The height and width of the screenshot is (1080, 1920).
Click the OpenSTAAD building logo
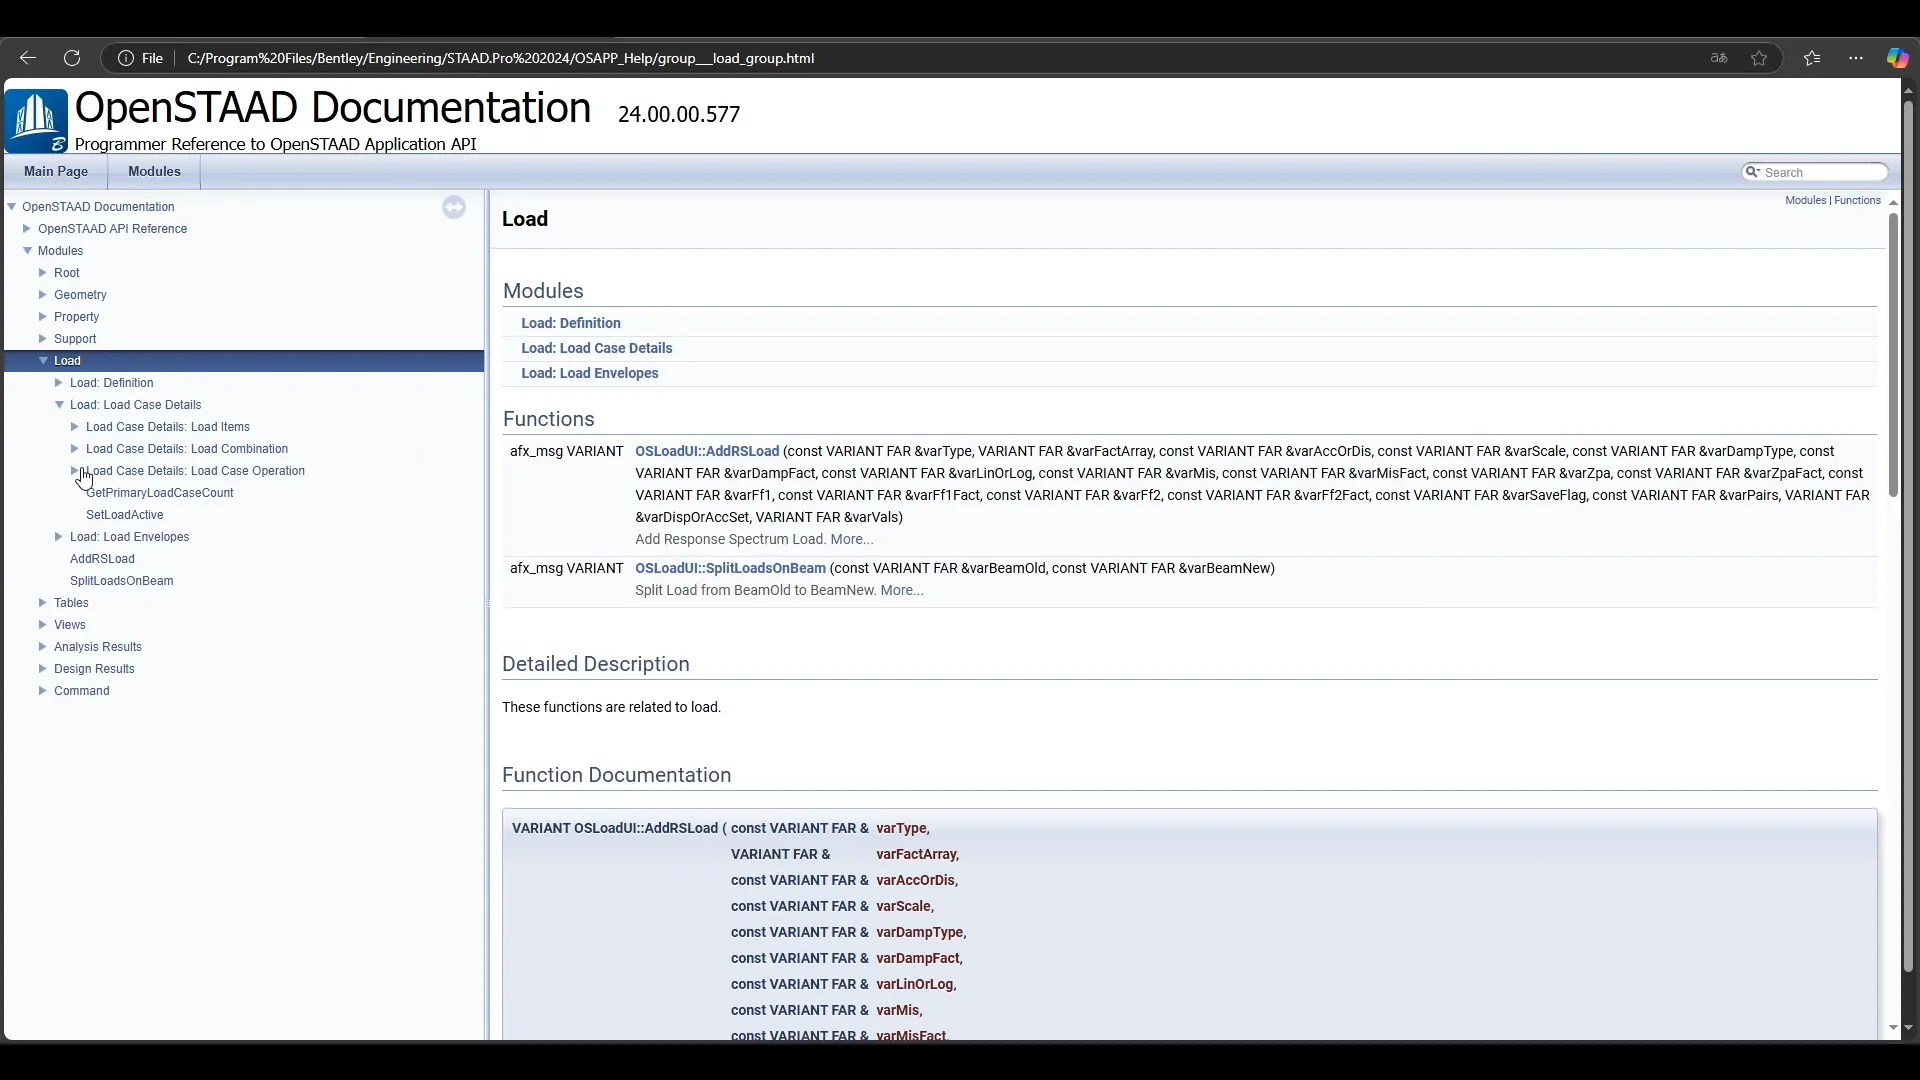36,120
